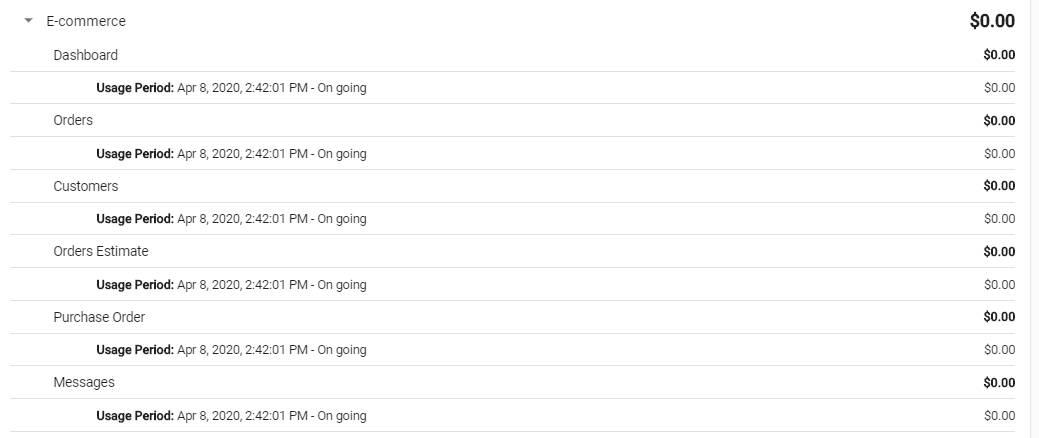Click the Usage Period under Orders
Screen dimensions: 1039x438
pos(231,154)
